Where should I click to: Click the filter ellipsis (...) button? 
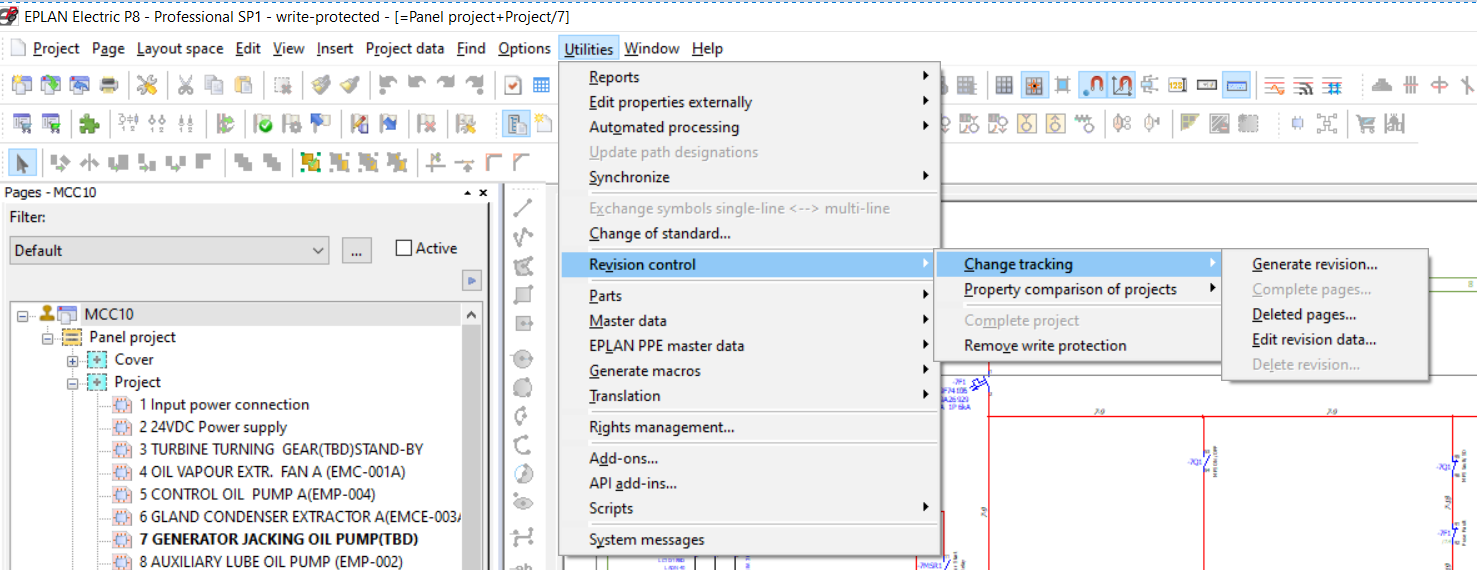click(357, 250)
